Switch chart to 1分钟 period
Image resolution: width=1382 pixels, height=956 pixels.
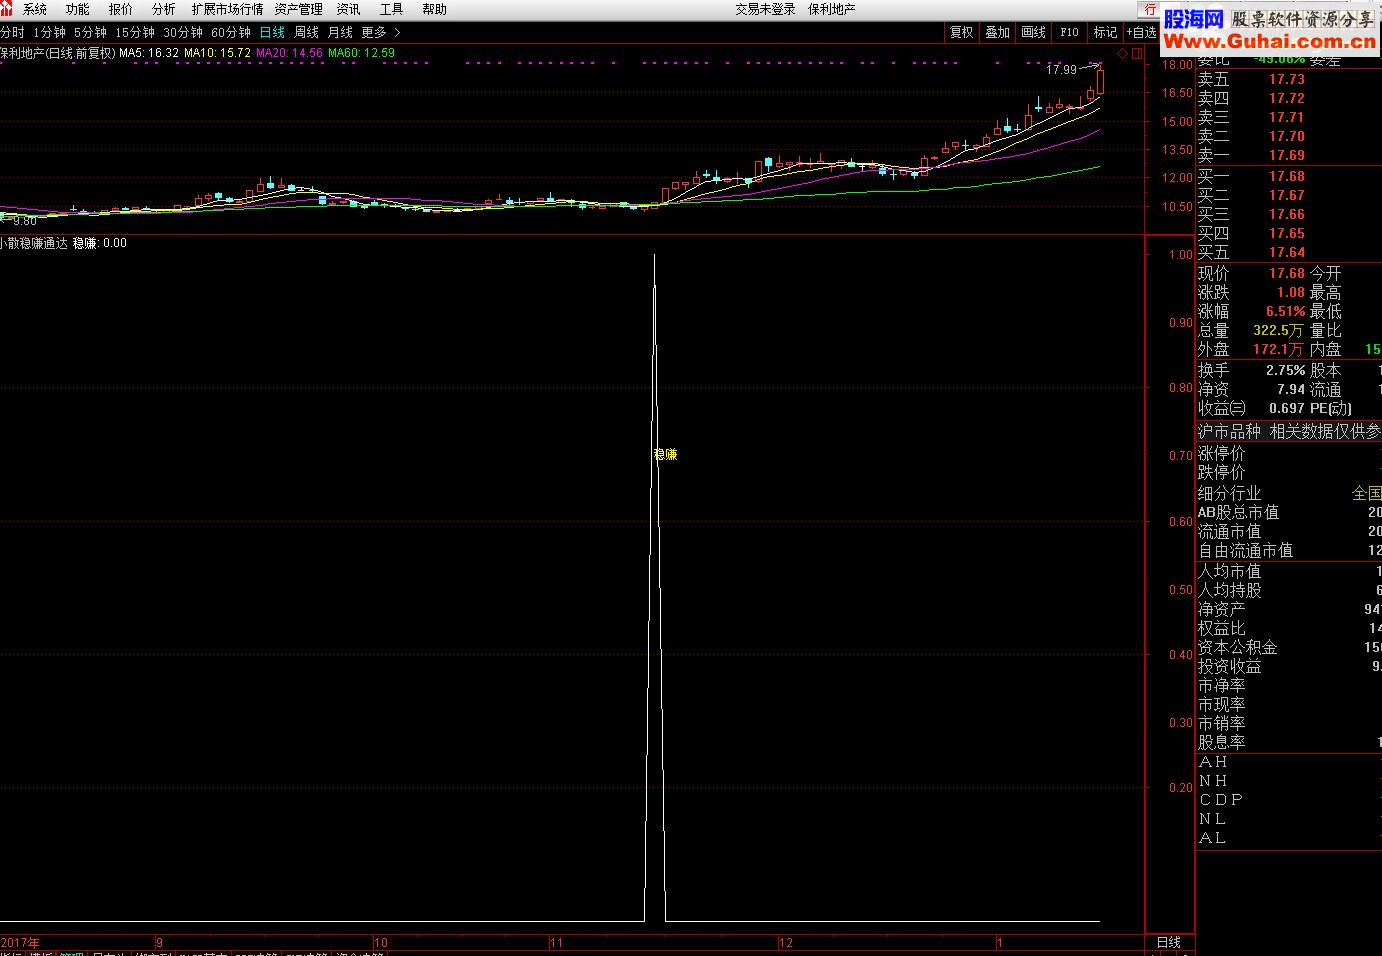[x=49, y=33]
